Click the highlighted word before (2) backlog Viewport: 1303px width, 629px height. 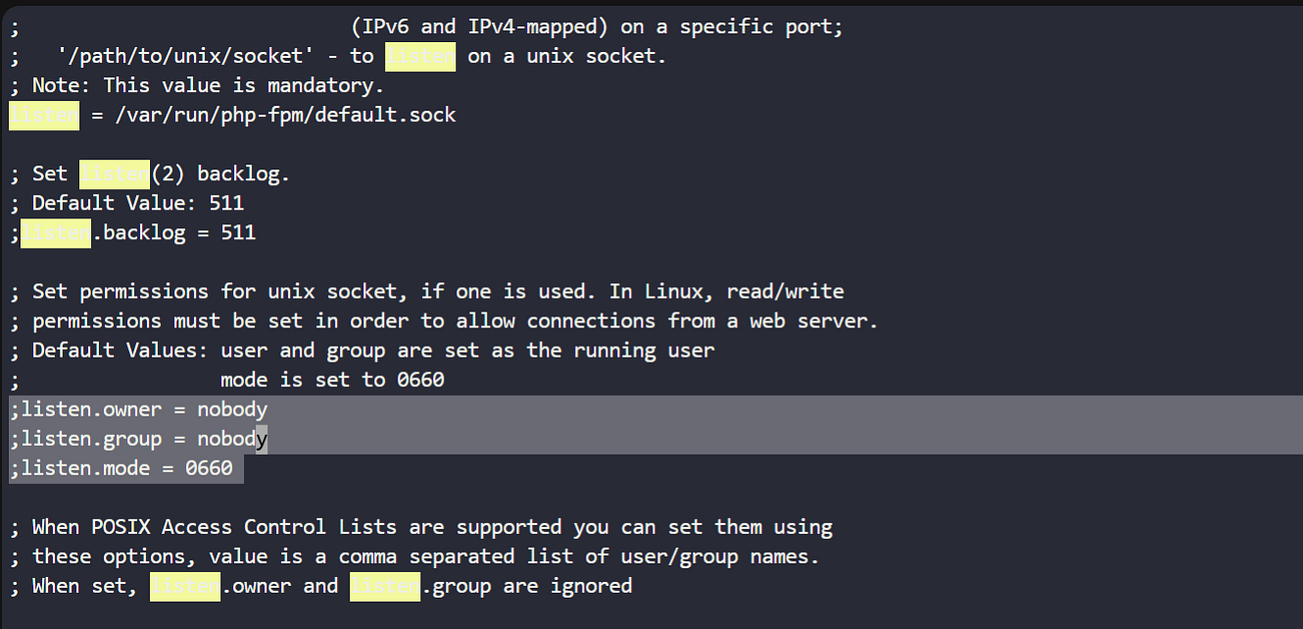114,174
